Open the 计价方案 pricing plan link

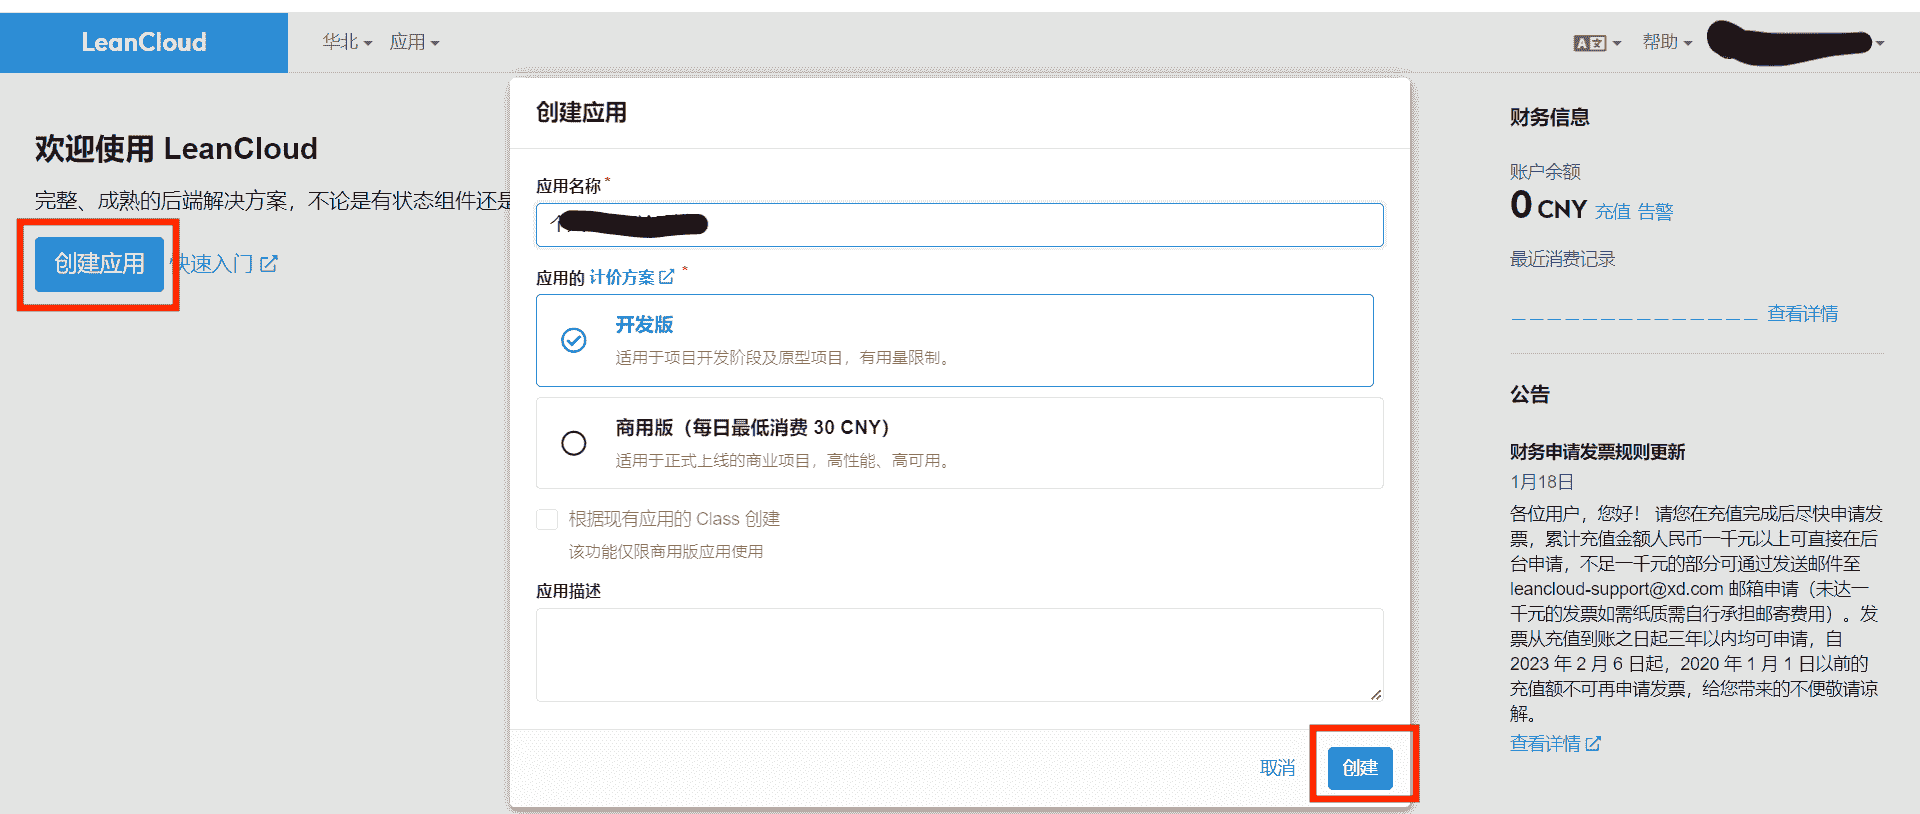click(x=631, y=277)
